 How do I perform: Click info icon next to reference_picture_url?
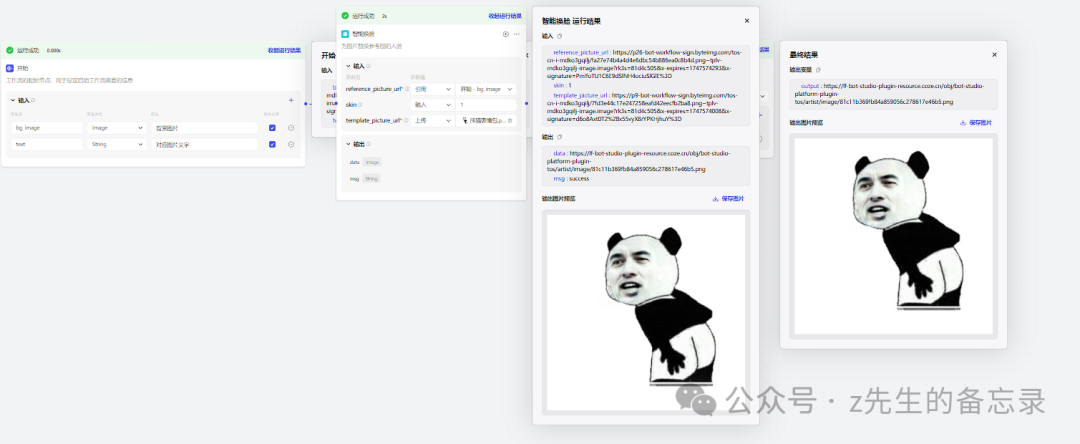coord(406,89)
